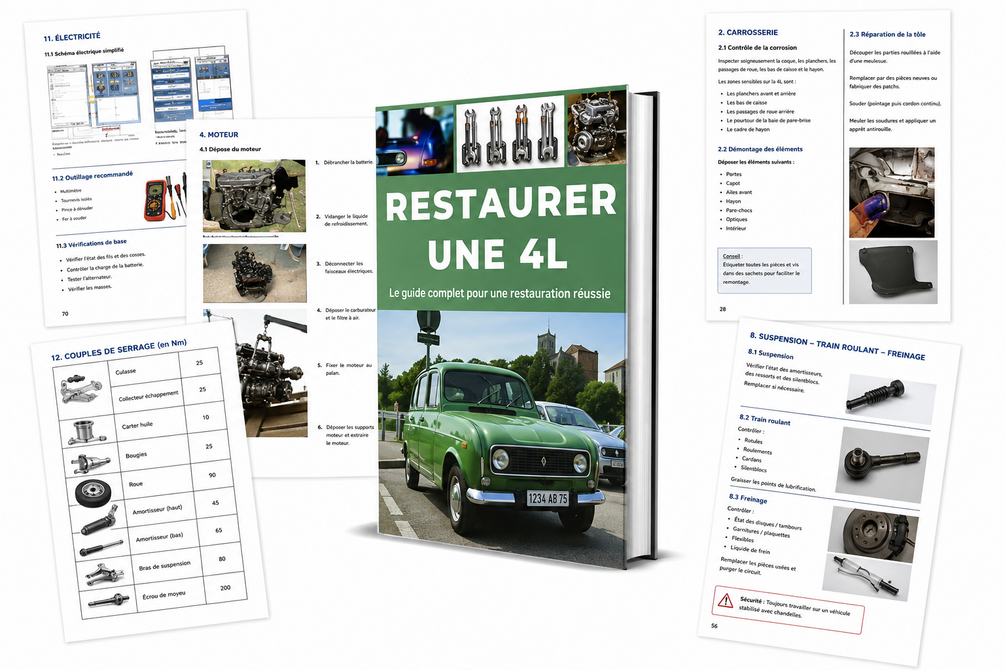The image size is (1005, 670).
Task: Click the multimeter and screwdrivers picture
Action: 164,197
